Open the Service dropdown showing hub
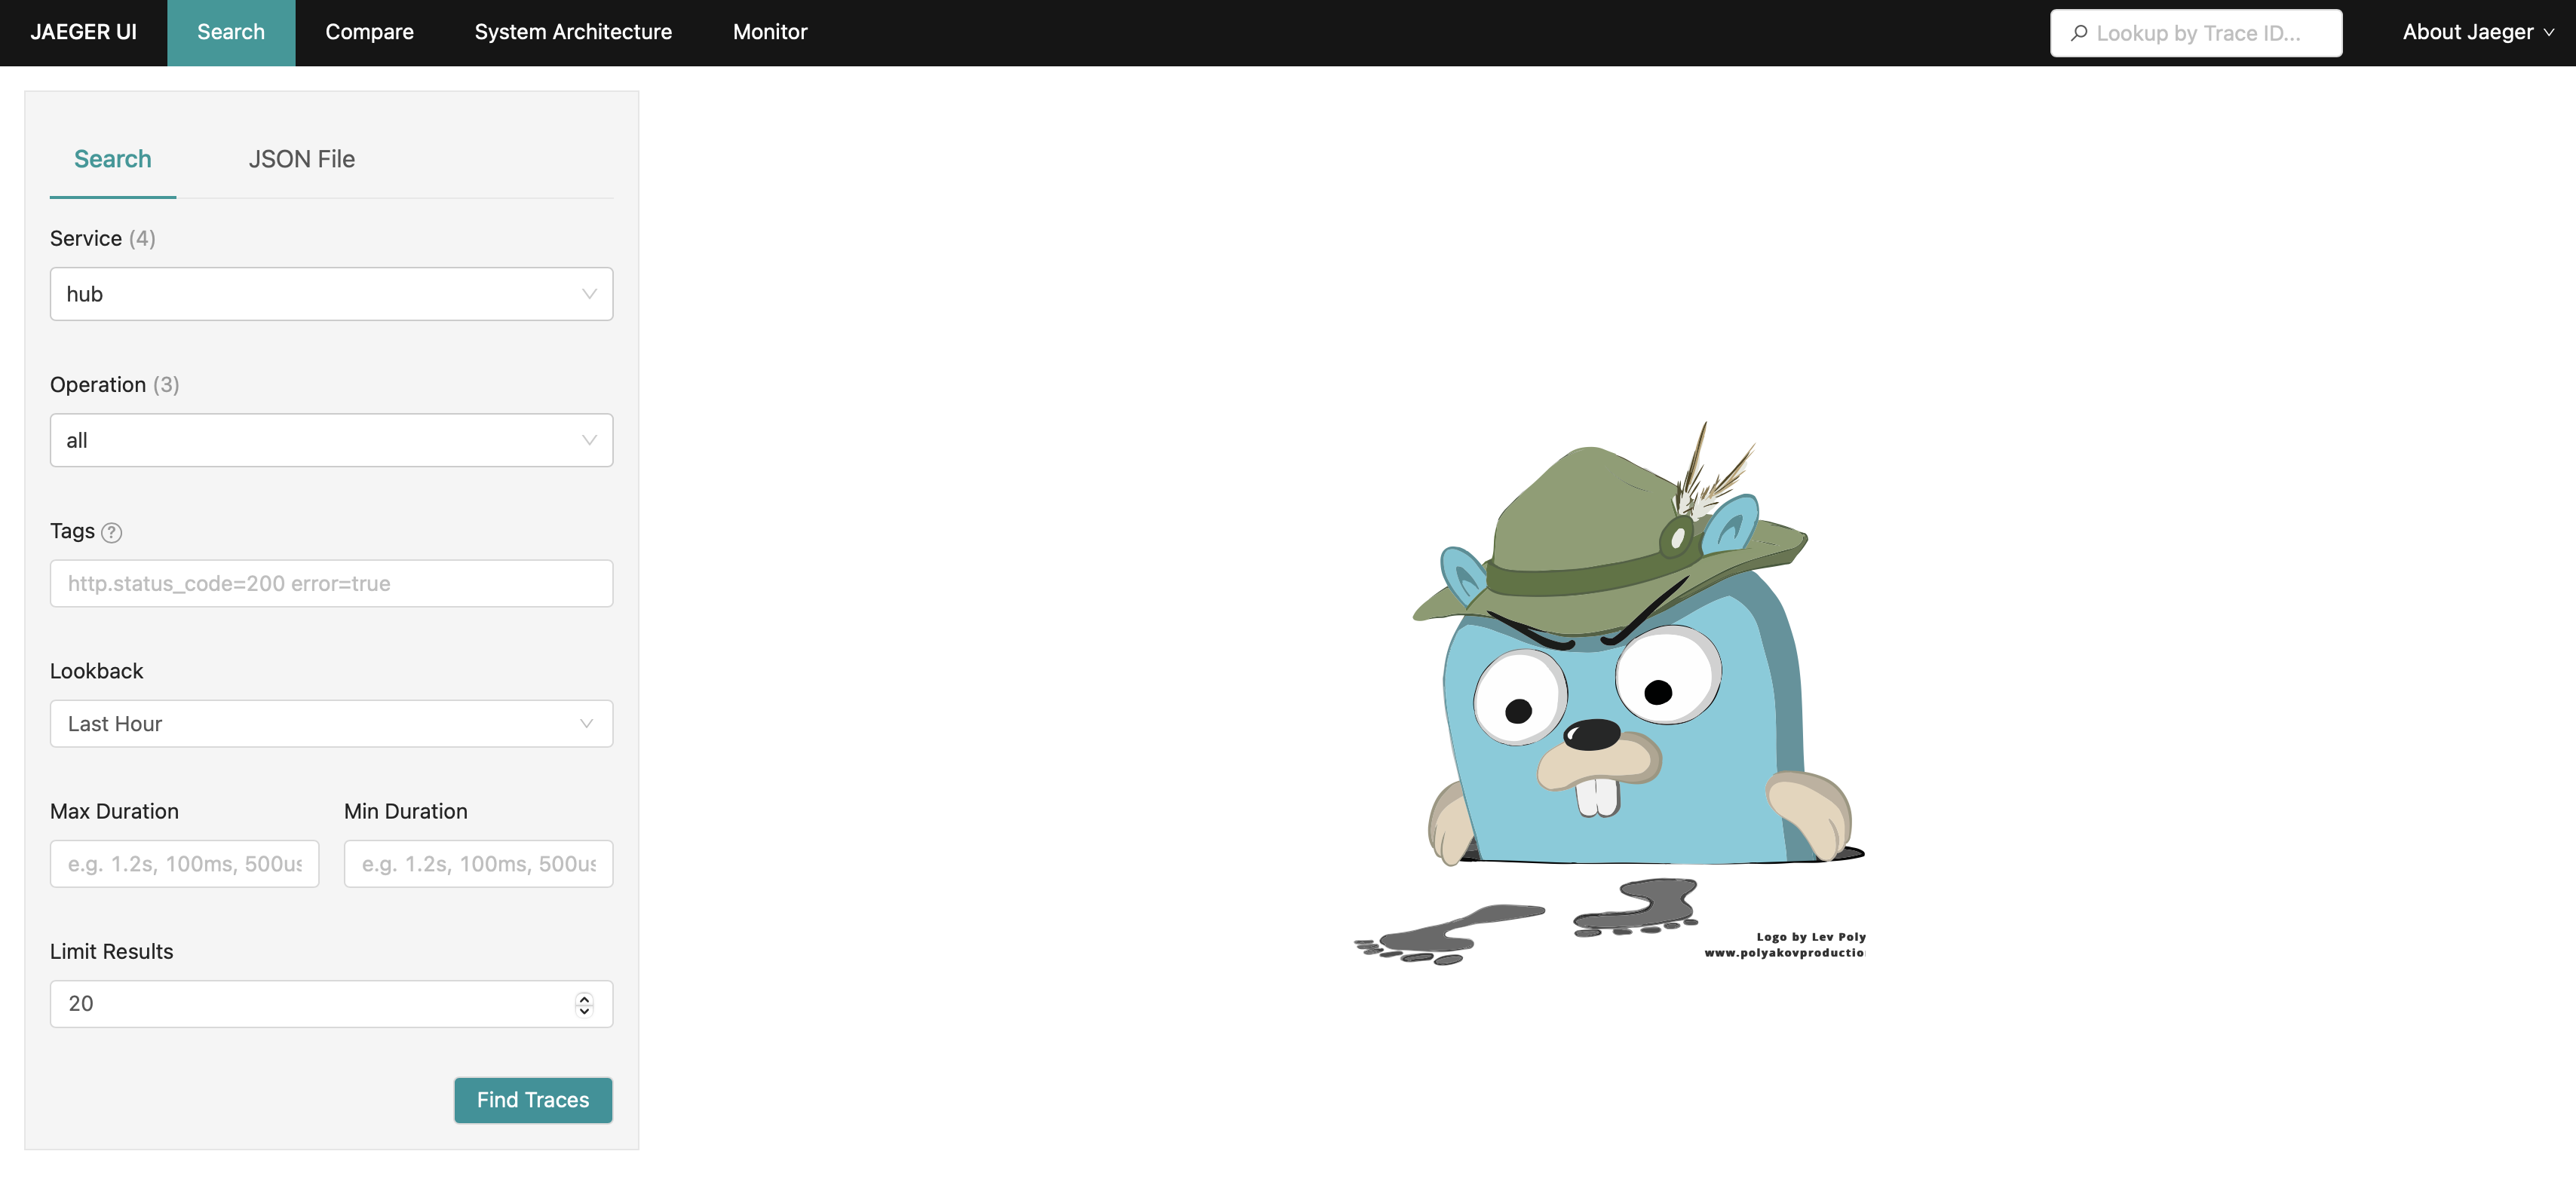The height and width of the screenshot is (1191, 2576). [x=331, y=294]
